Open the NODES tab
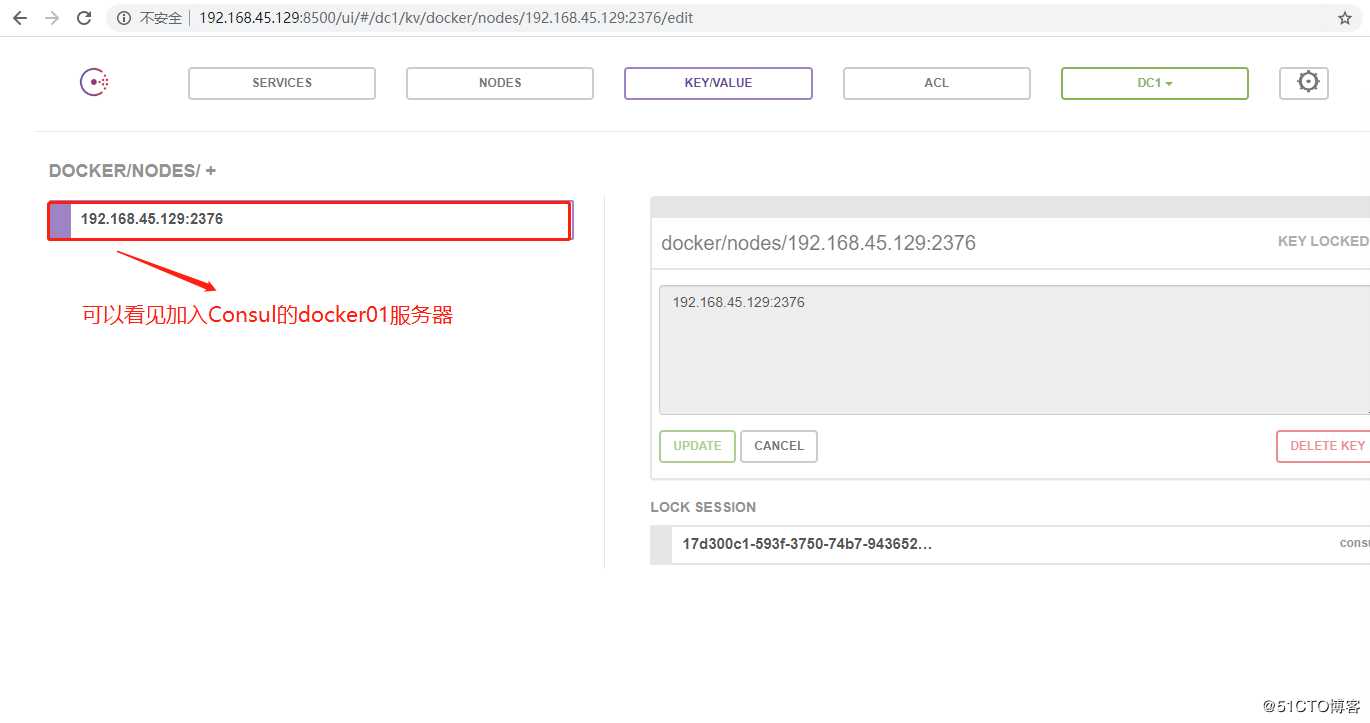The width and height of the screenshot is (1370, 723). 500,83
